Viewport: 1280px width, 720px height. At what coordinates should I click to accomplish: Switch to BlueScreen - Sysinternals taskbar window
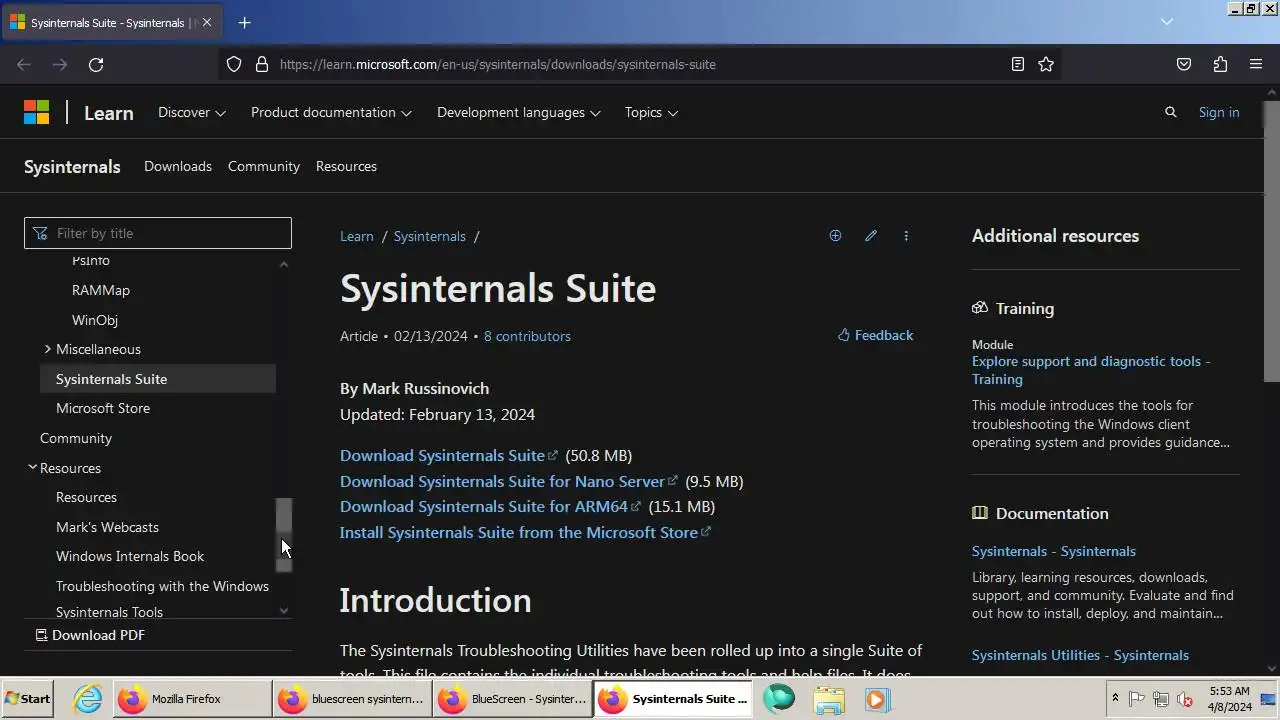pyautogui.click(x=512, y=699)
